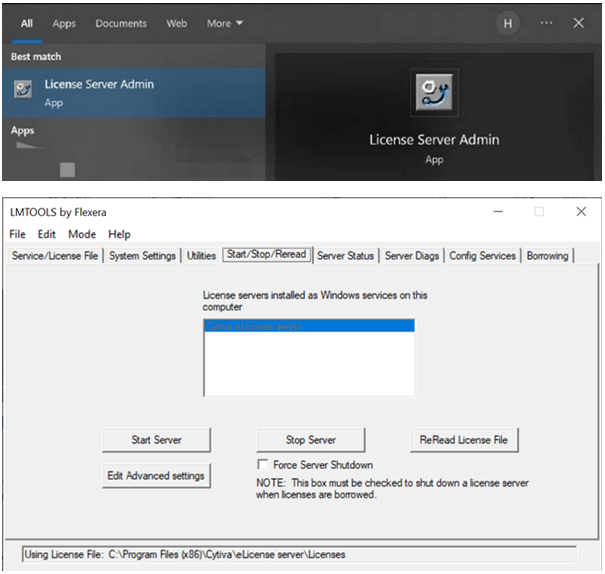
Task: Click ReRead License File button
Action: (464, 440)
